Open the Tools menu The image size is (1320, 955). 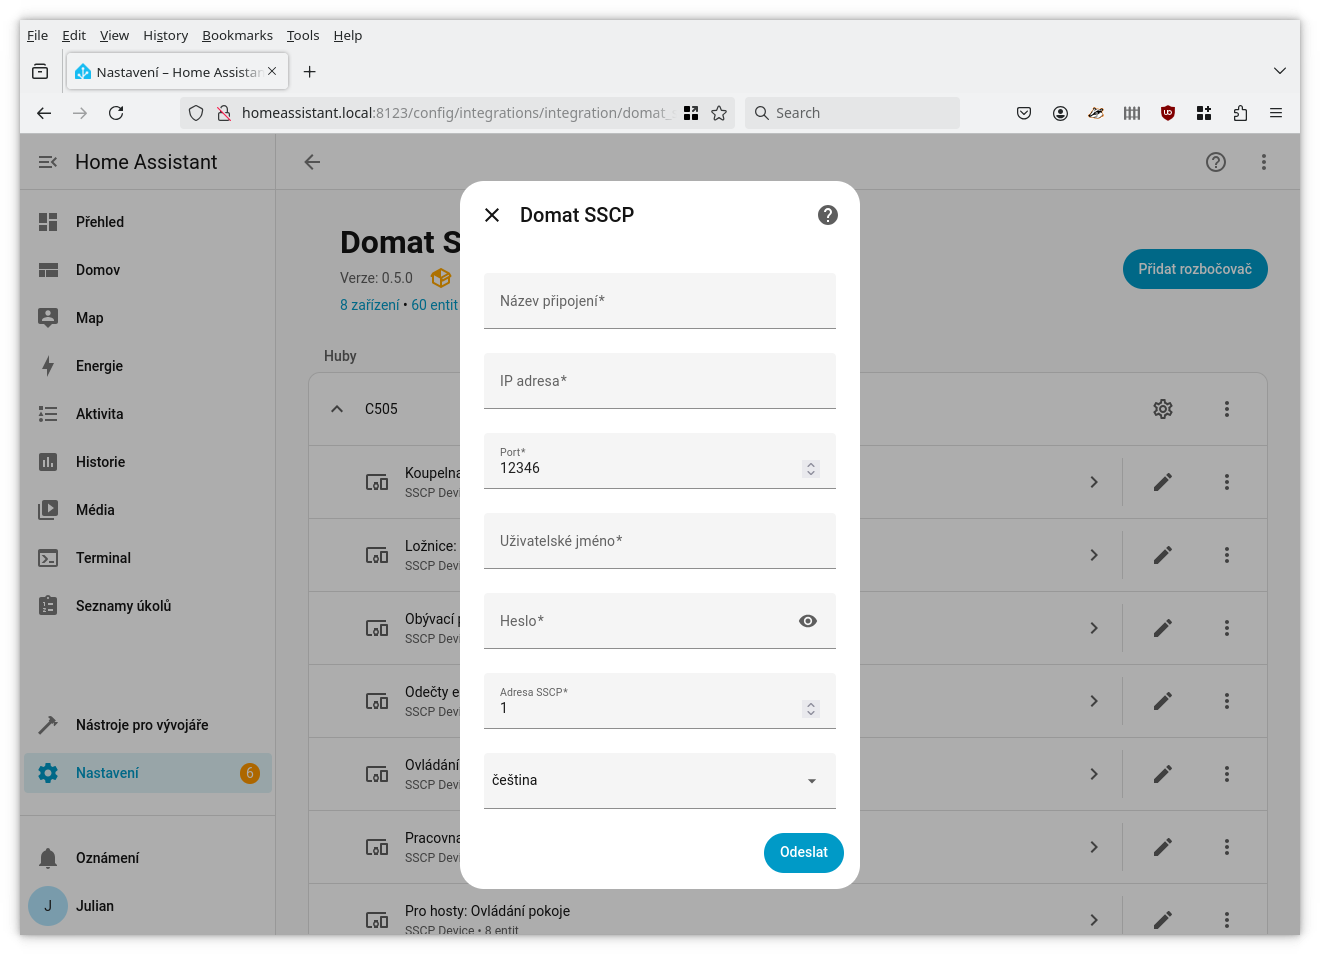303,35
